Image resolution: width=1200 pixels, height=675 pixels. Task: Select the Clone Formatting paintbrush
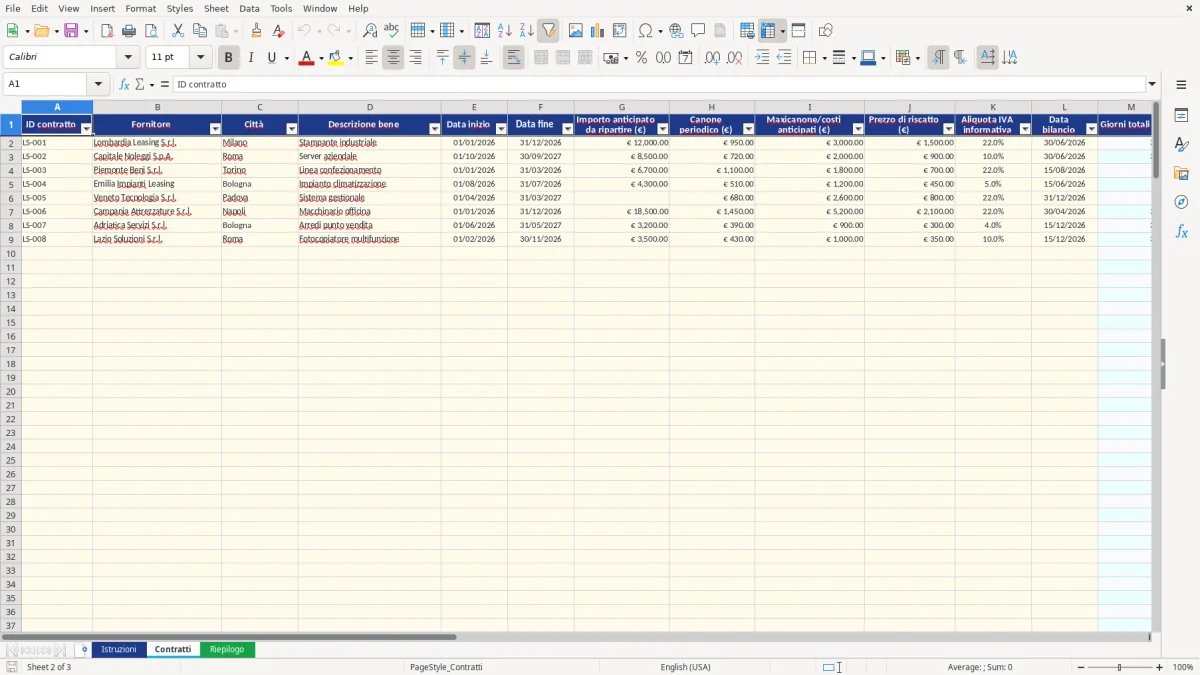click(x=257, y=31)
